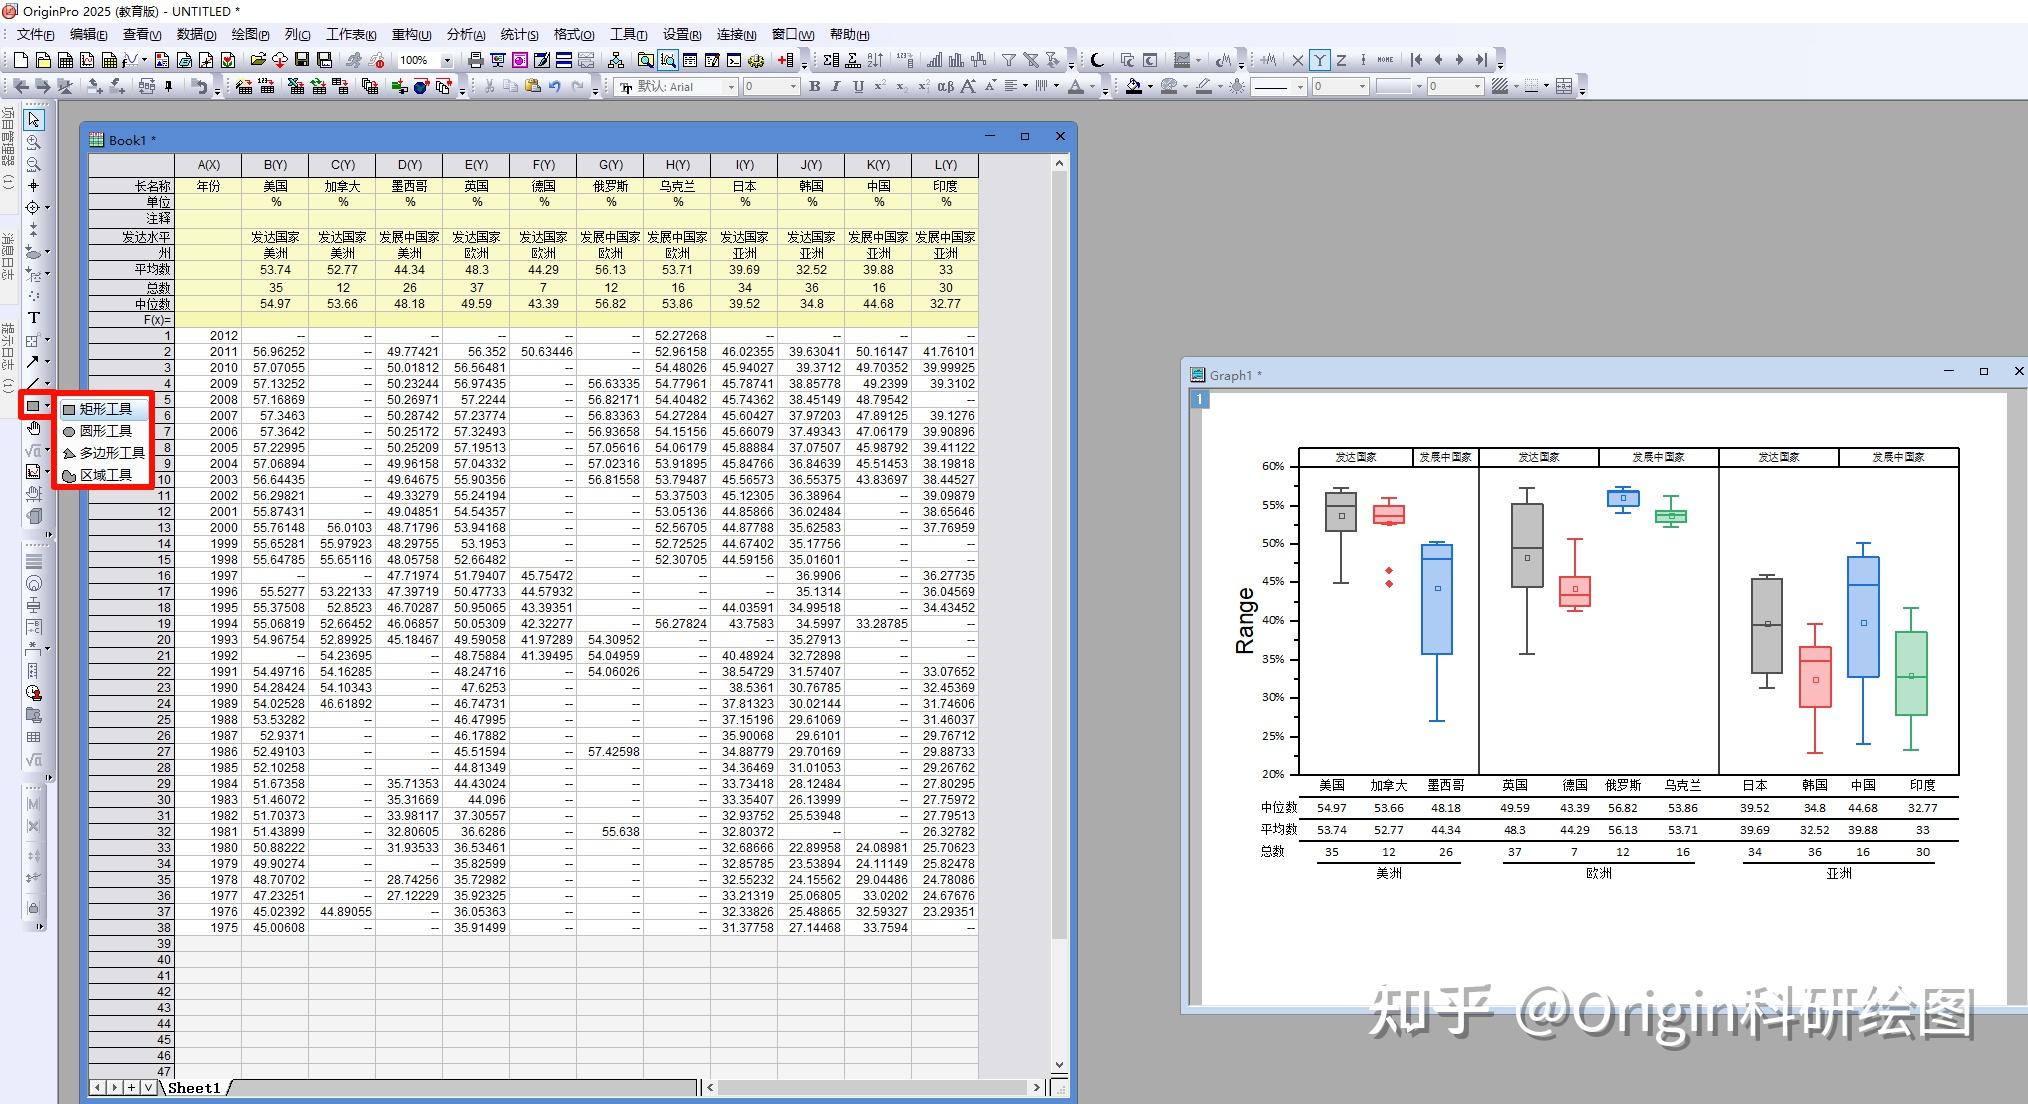Select column header A(X) in Book1
This screenshot has width=2028, height=1104.
coord(208,165)
